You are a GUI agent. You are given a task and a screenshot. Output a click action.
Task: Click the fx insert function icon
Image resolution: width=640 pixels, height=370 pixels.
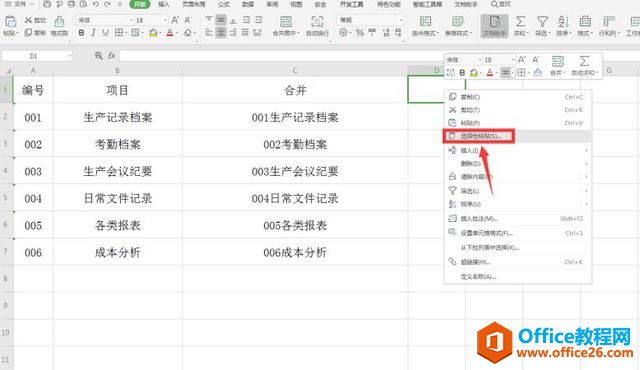[111, 55]
